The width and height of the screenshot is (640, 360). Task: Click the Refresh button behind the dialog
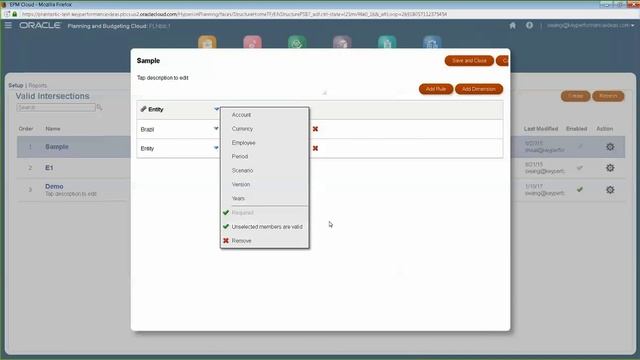pos(608,96)
